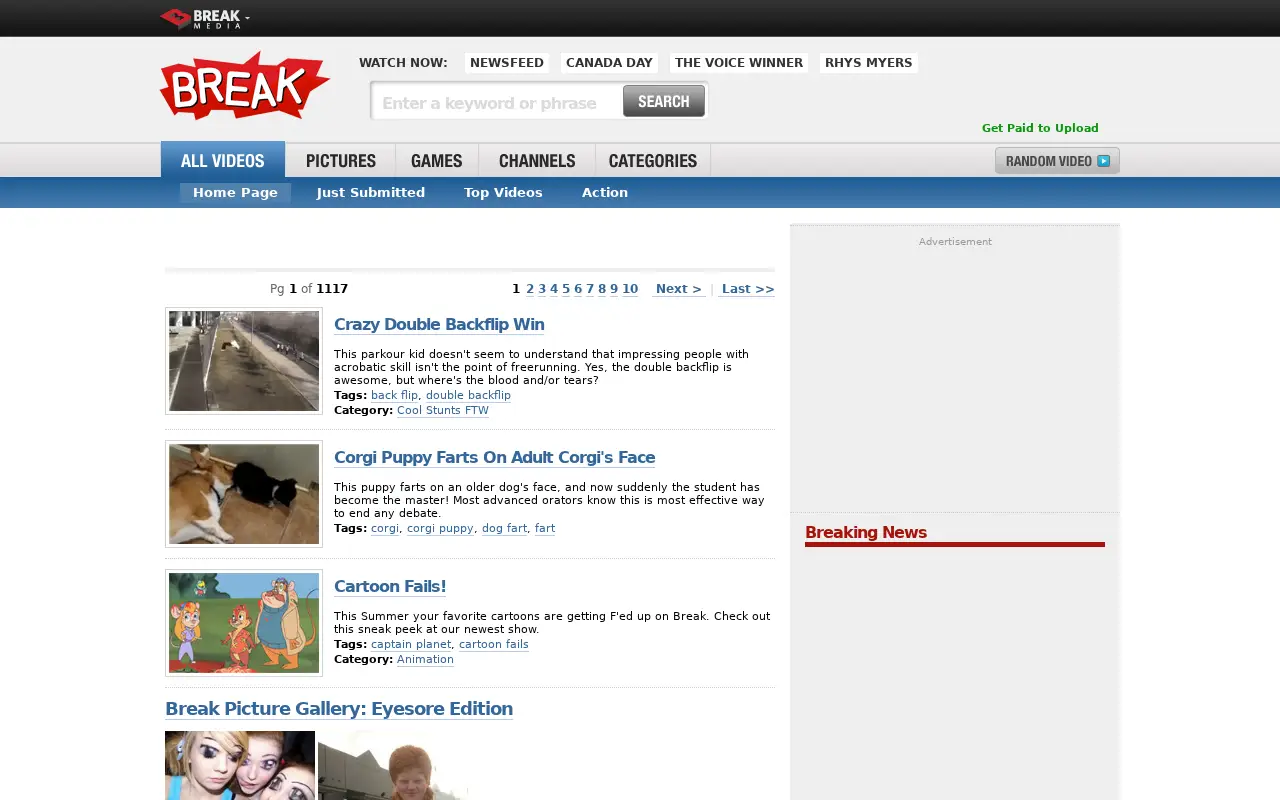
Task: Open the Break Media dropdown arrow
Action: (247, 17)
